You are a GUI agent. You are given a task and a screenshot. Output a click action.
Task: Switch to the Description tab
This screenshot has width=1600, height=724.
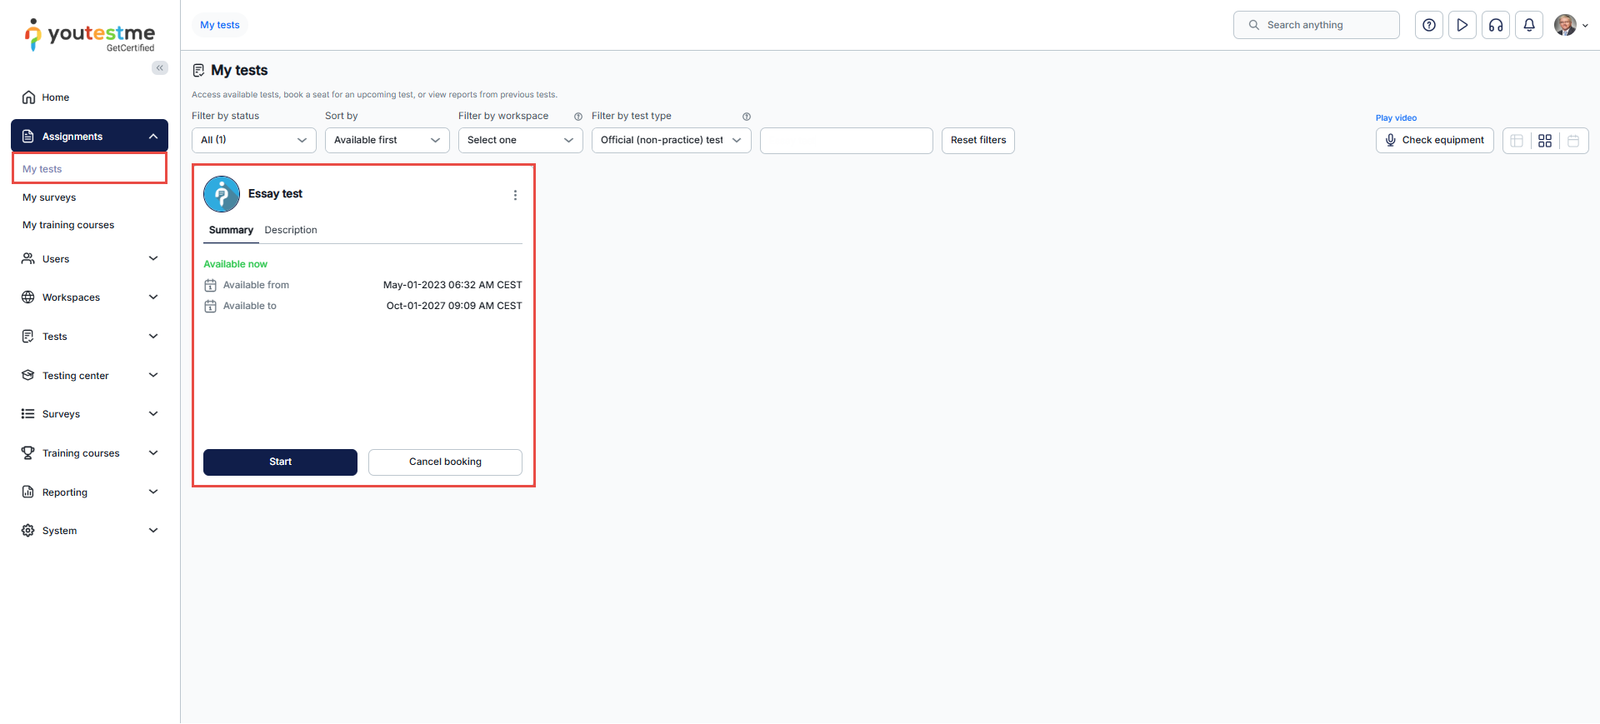(x=291, y=230)
